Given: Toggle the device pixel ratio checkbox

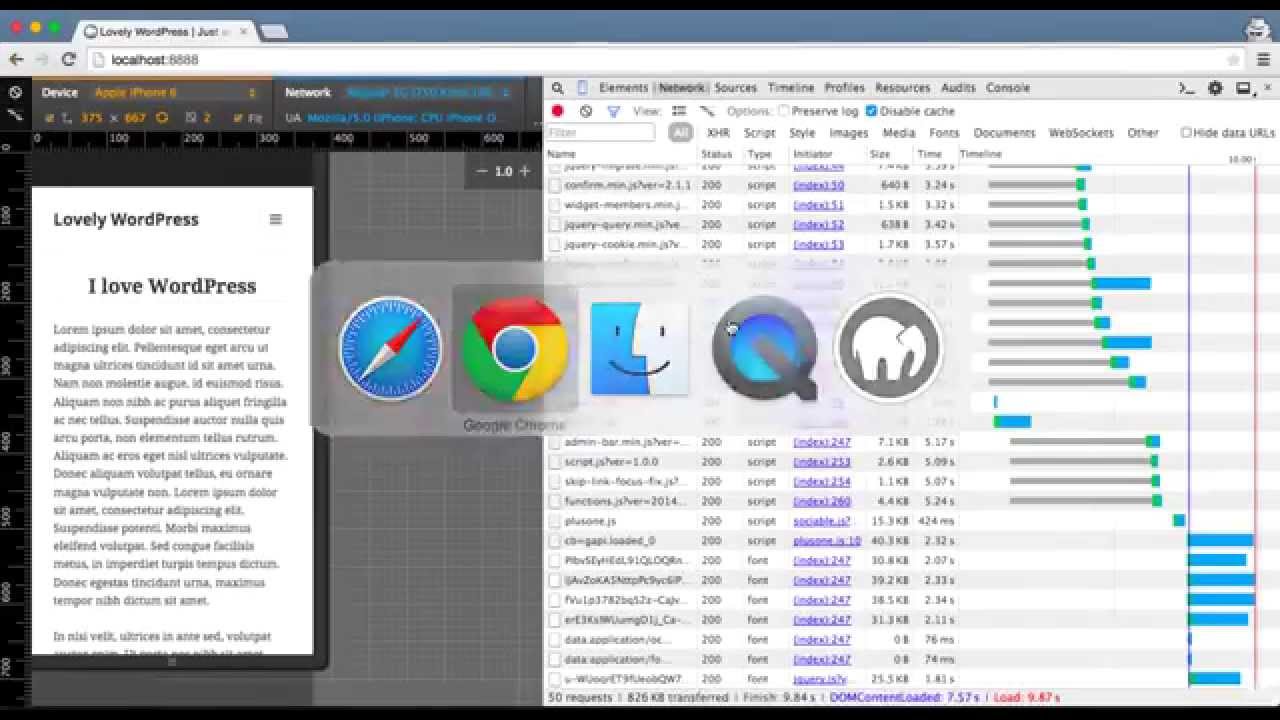Looking at the screenshot, I should click(x=191, y=118).
